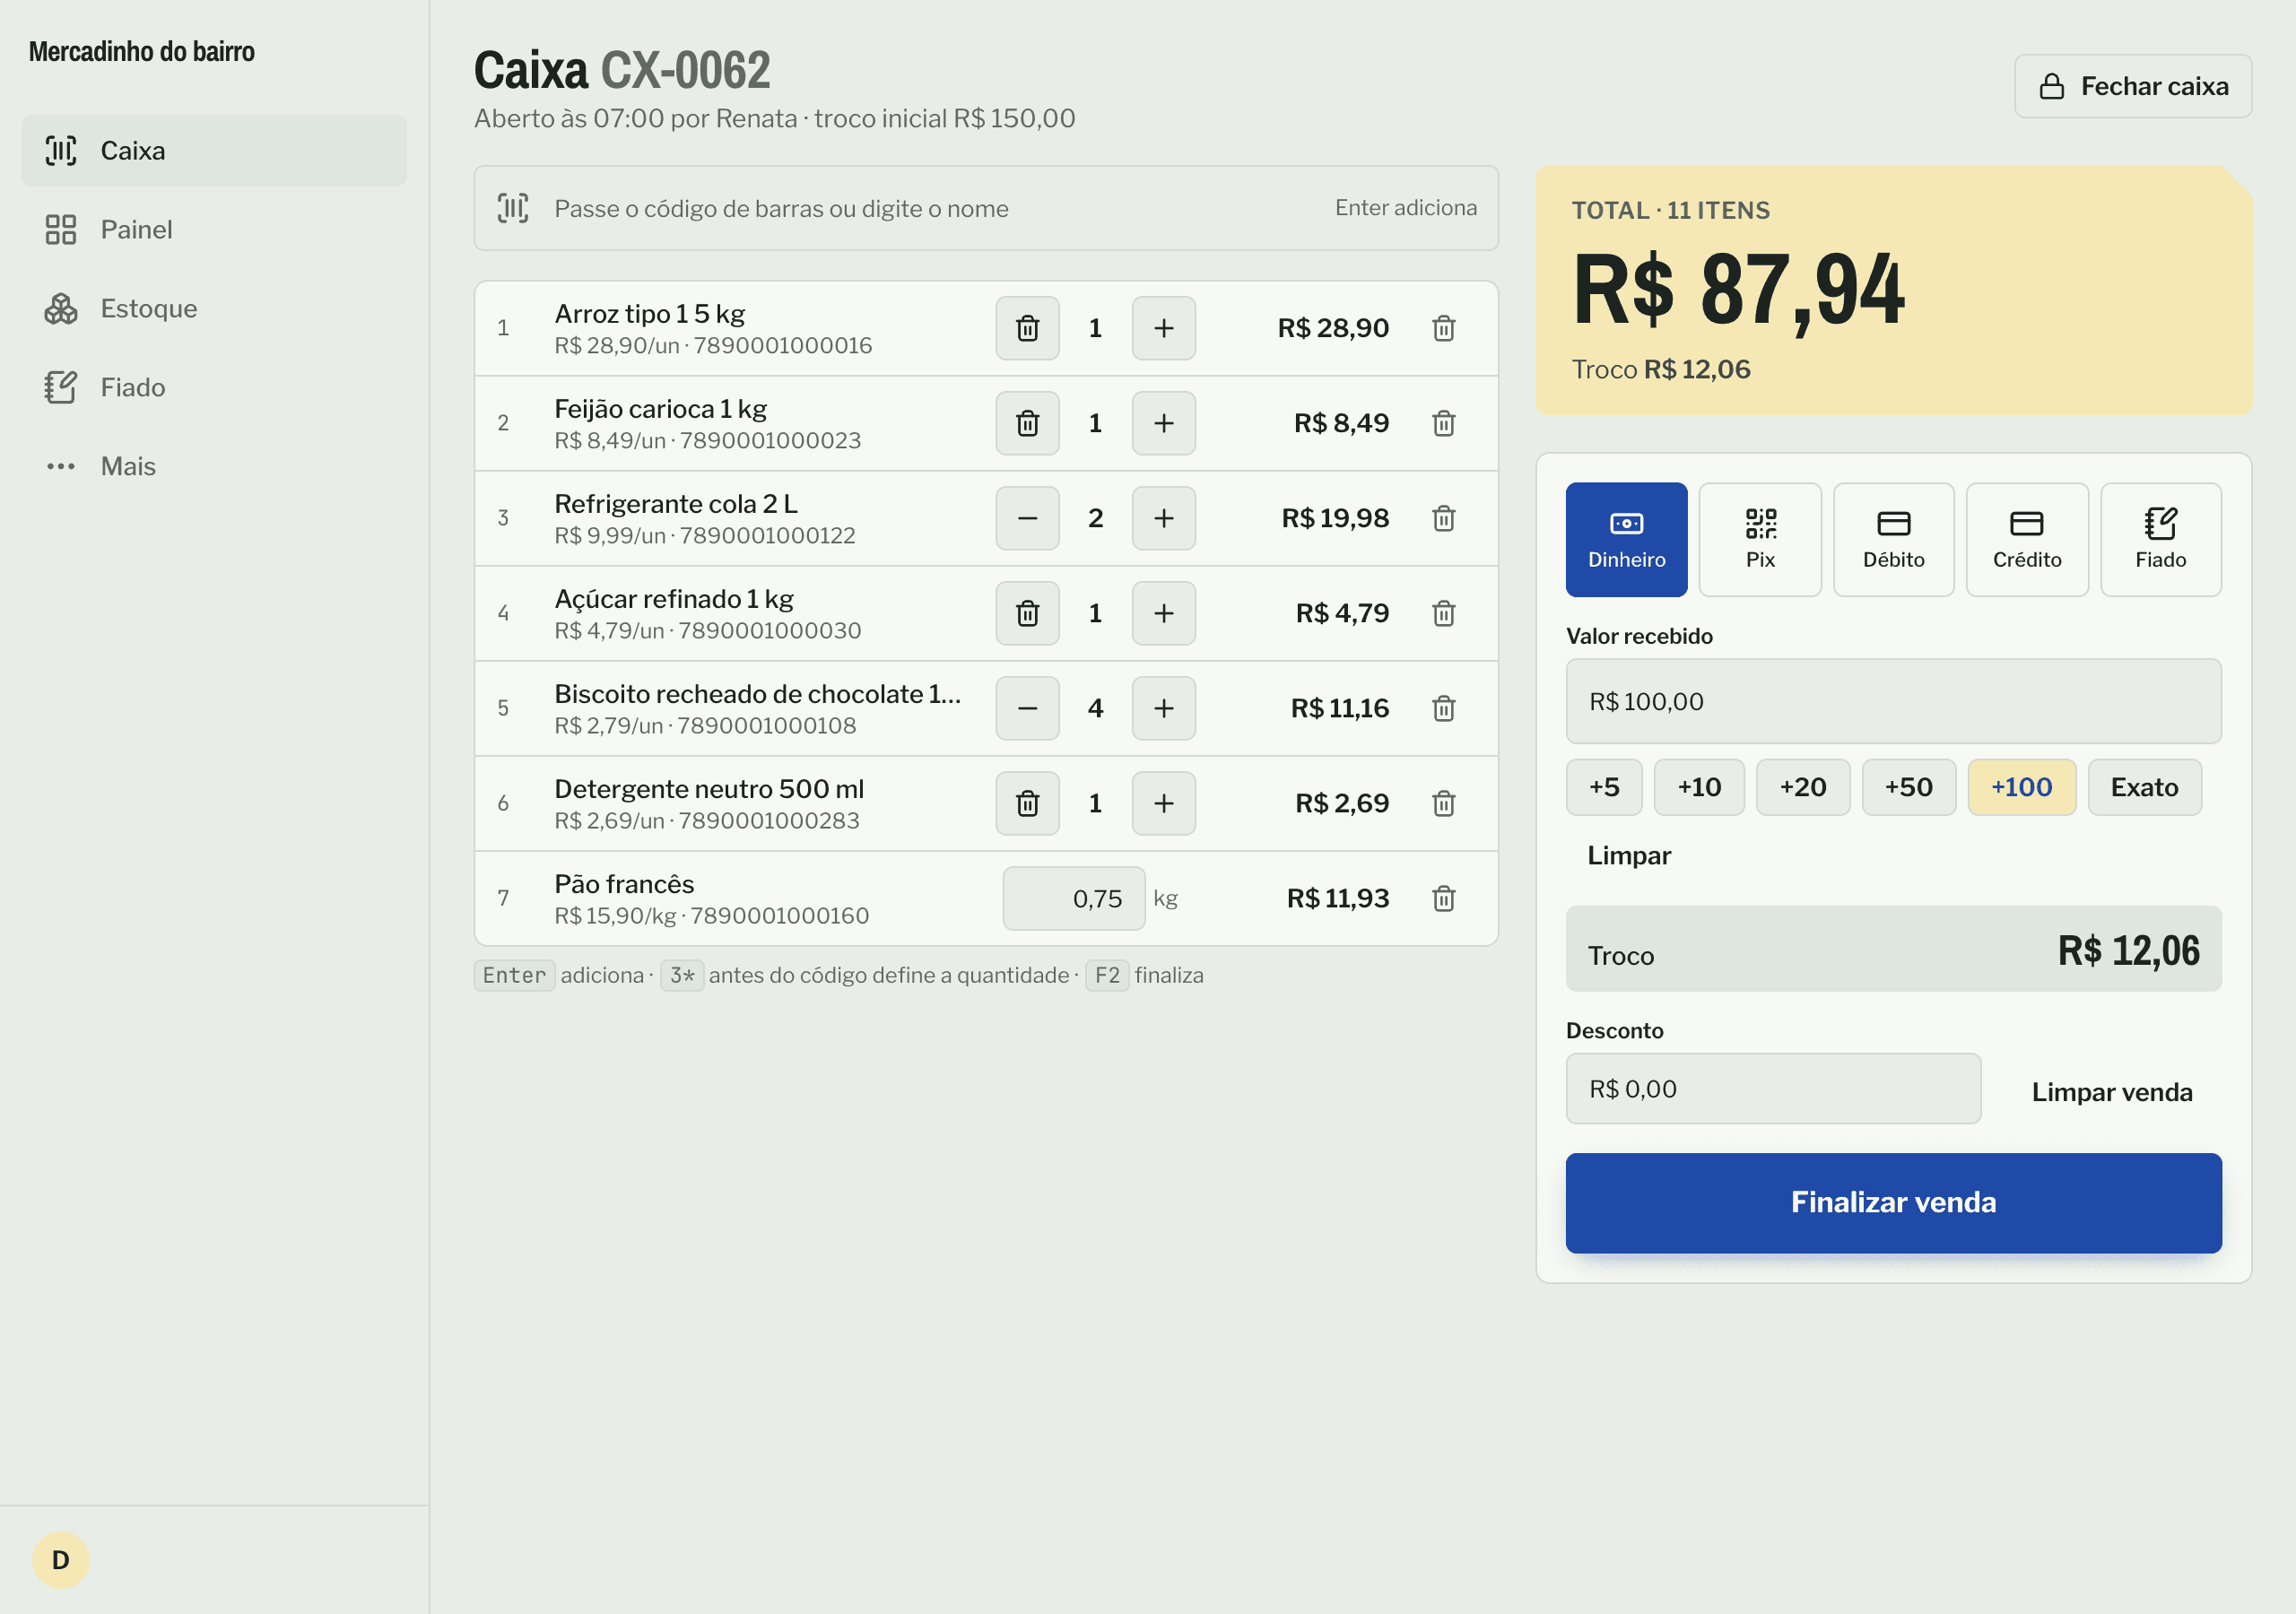Screen dimensions: 2296x1614
Task: Click trash stepper button beside Açúcar quantity
Action: 1027,613
